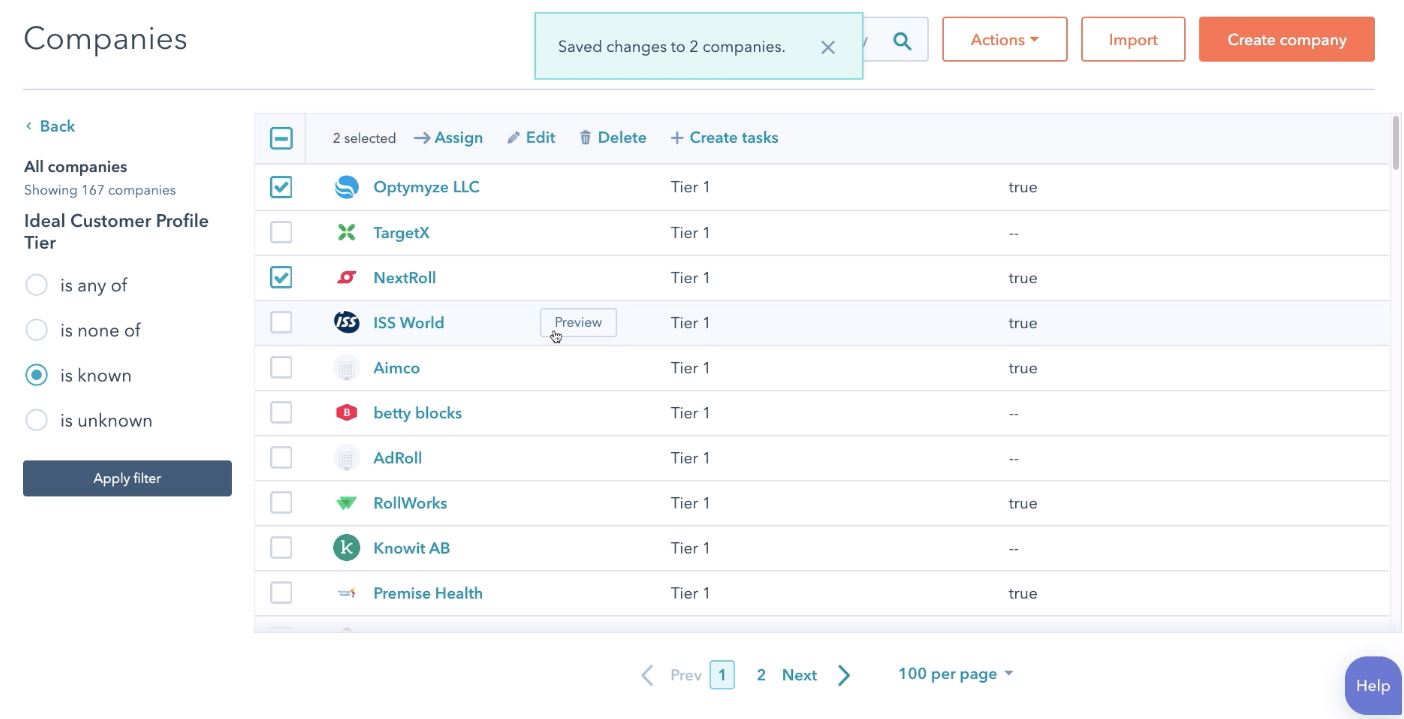Select the 'is known' filter option
This screenshot has width=1404, height=719.
click(36, 375)
